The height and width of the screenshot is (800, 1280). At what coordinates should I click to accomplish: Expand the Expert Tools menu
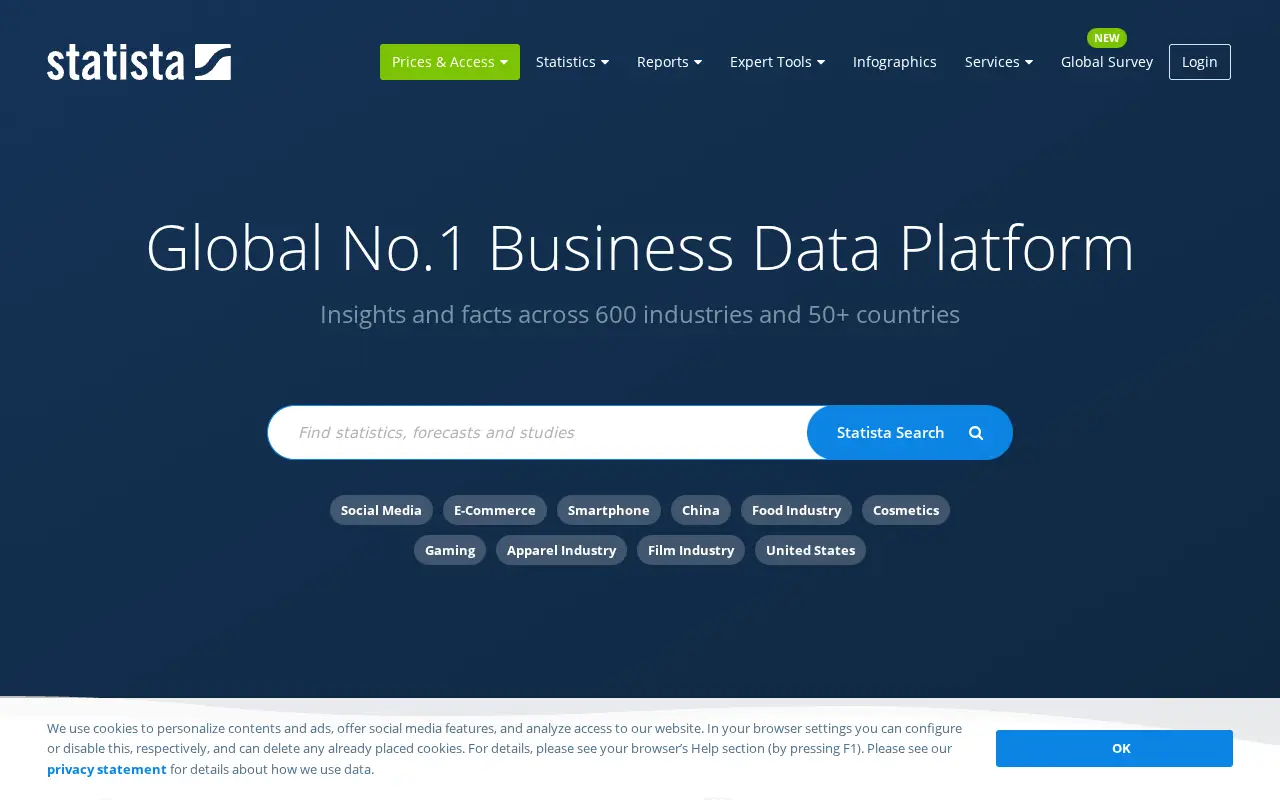(777, 62)
